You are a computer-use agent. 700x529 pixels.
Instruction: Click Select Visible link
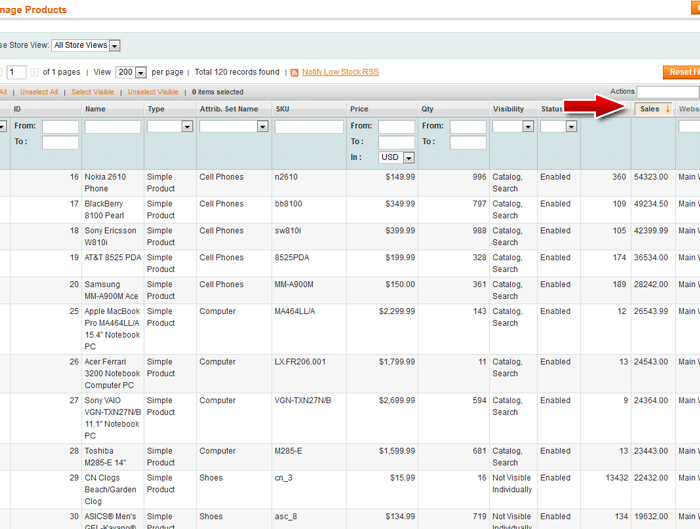click(92, 92)
